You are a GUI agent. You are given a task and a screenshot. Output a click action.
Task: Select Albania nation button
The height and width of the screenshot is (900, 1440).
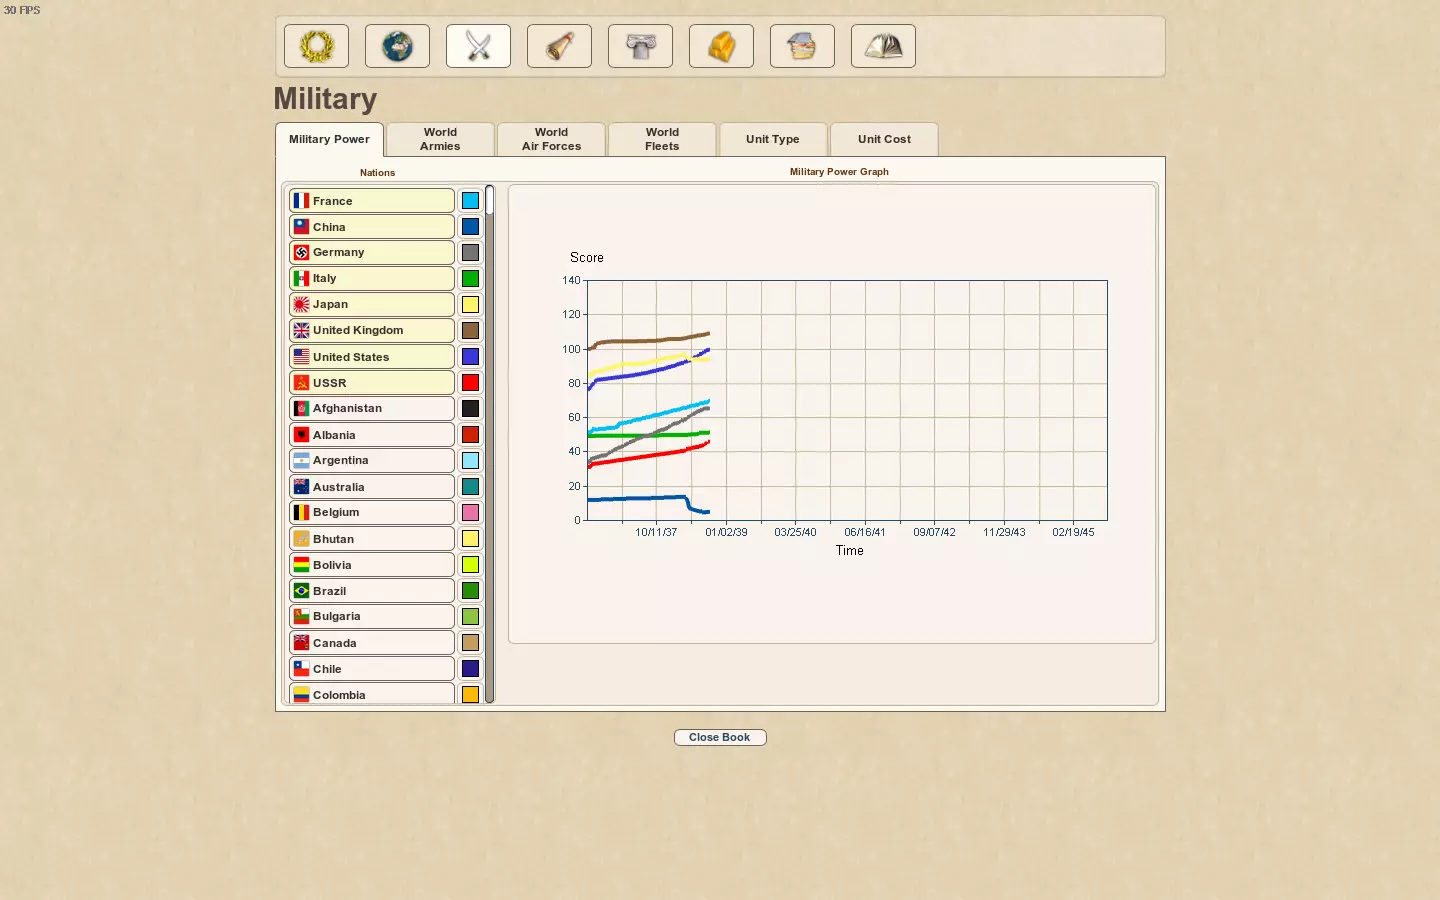coord(372,435)
